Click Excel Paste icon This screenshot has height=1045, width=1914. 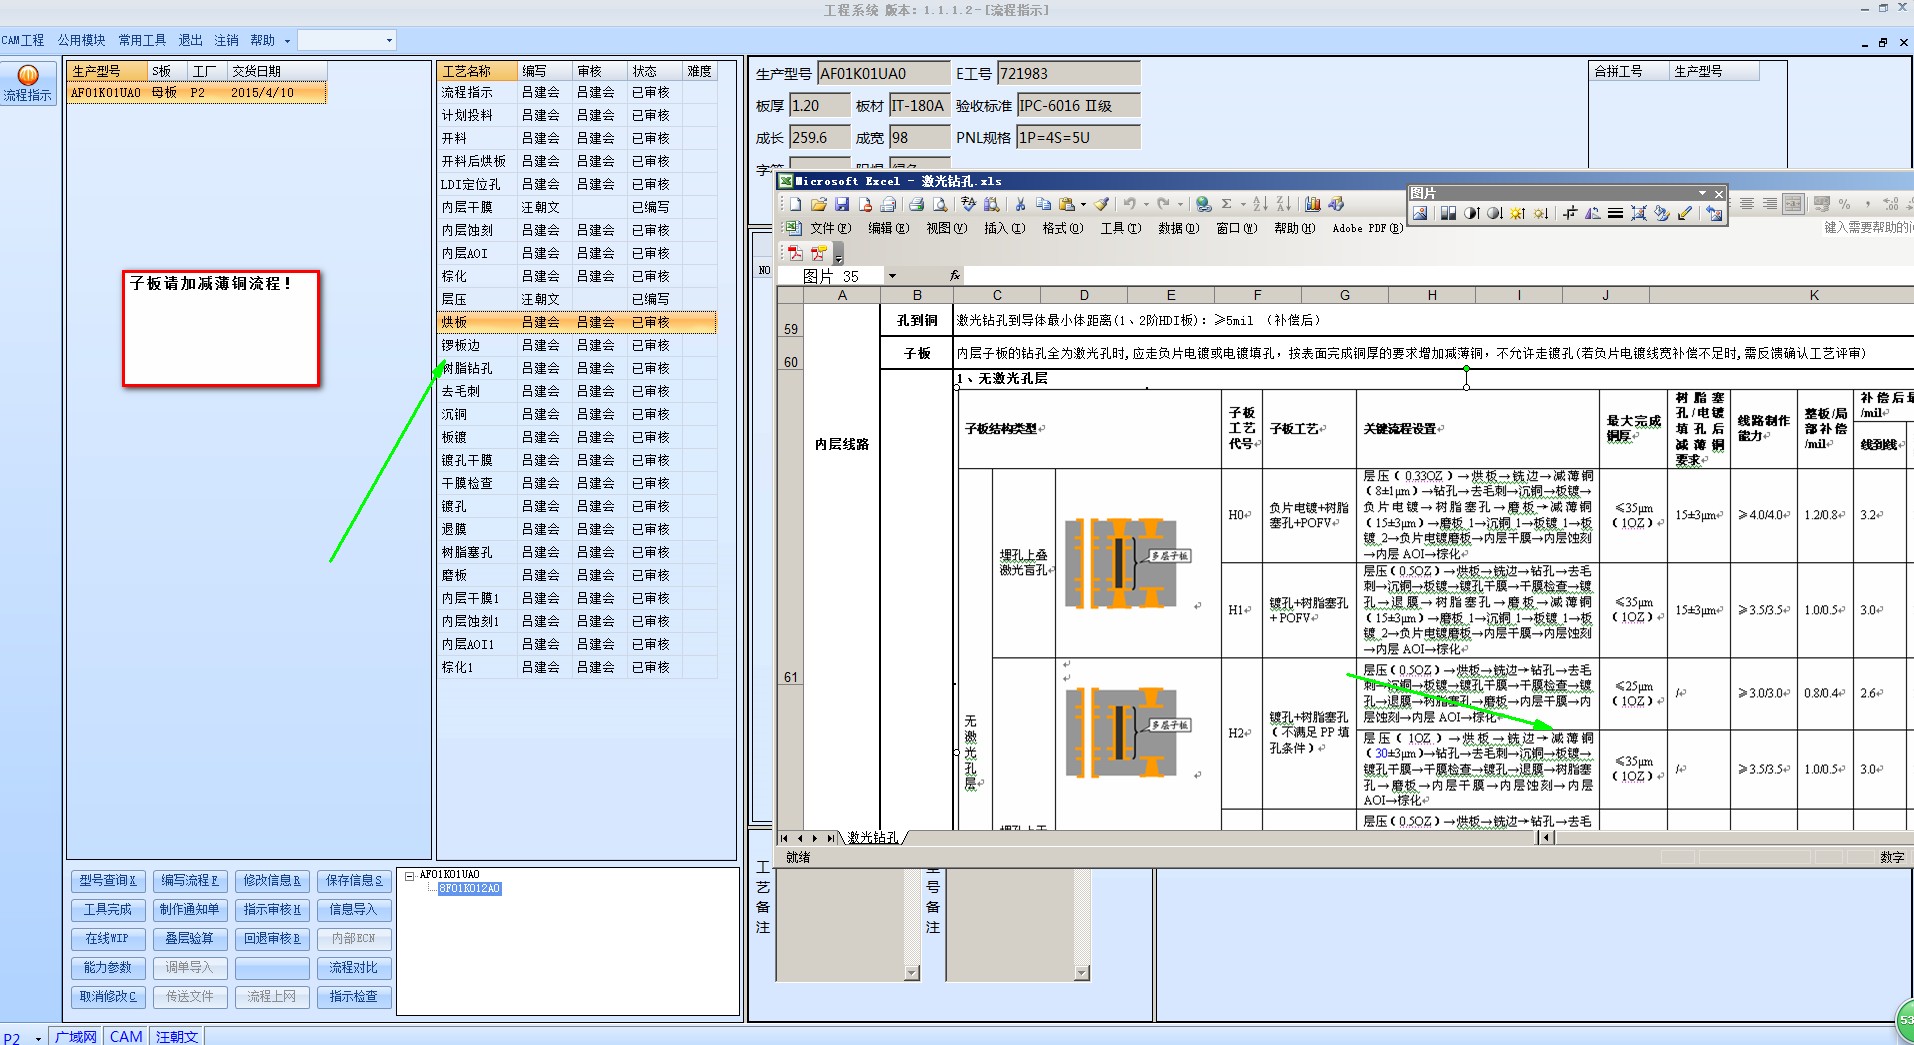point(1067,204)
